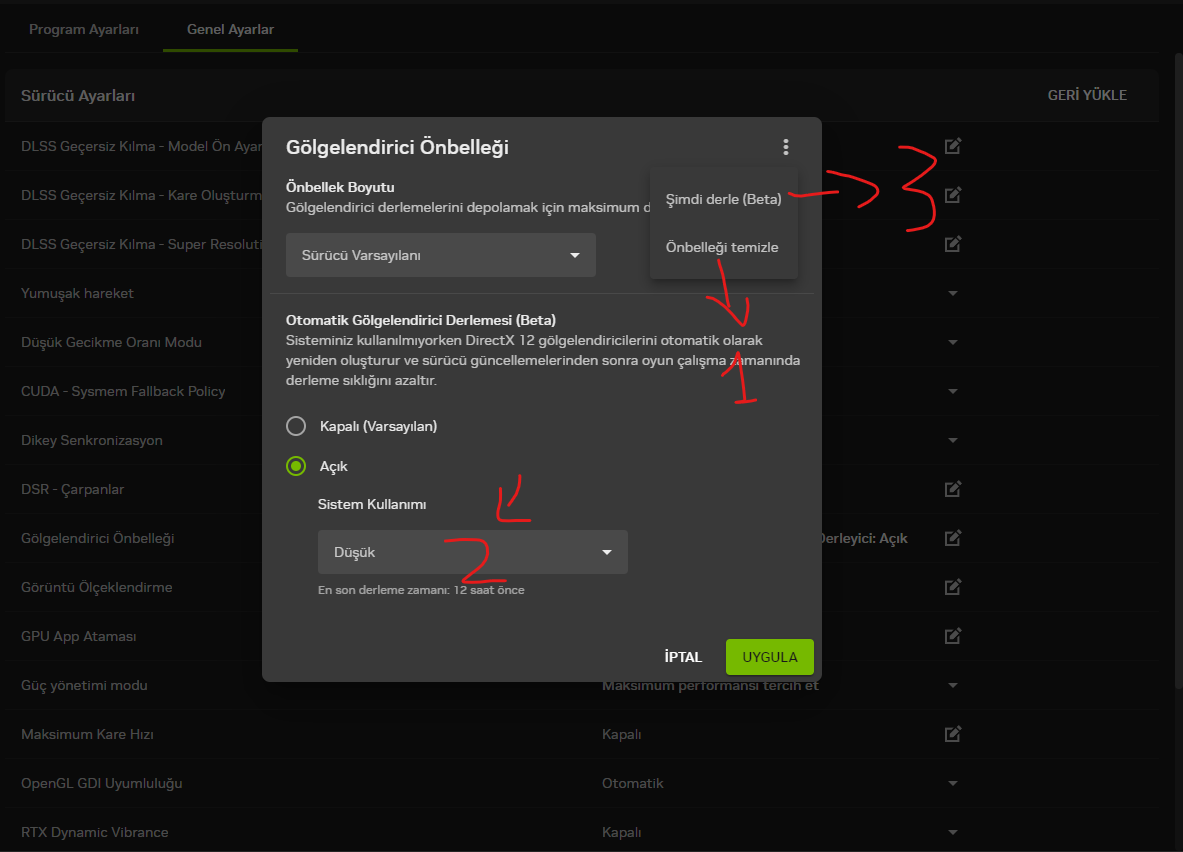Select the Maksimum Kare Hızı row label

coord(88,734)
